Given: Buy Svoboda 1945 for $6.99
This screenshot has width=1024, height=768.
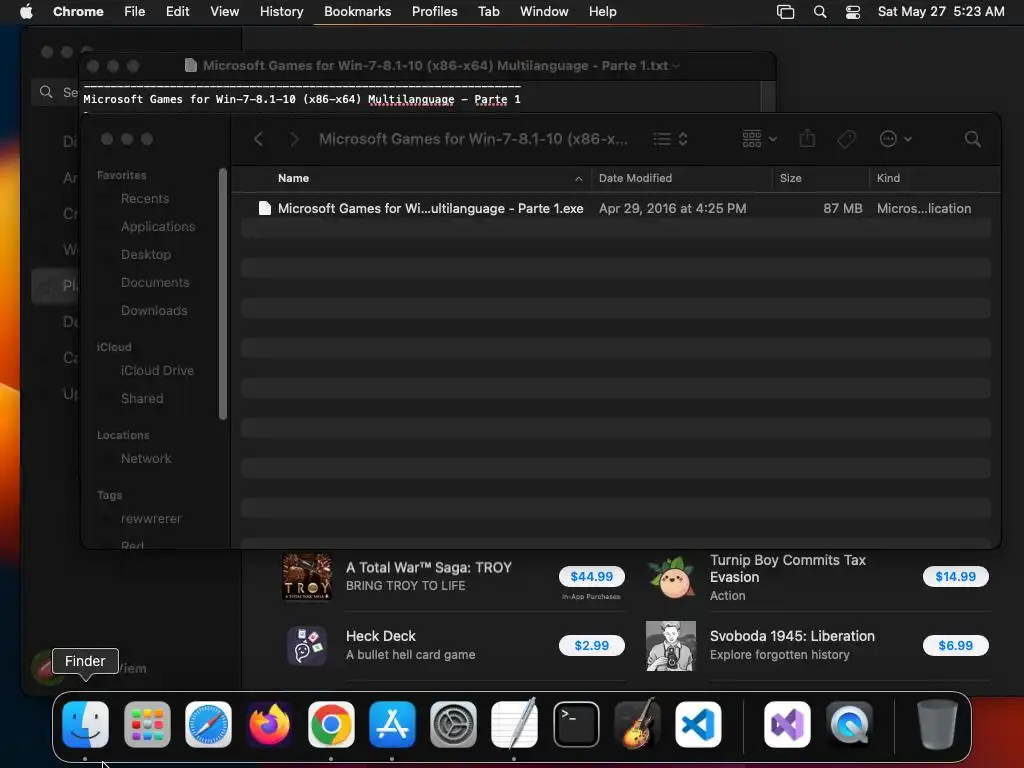Looking at the screenshot, I should pos(955,645).
